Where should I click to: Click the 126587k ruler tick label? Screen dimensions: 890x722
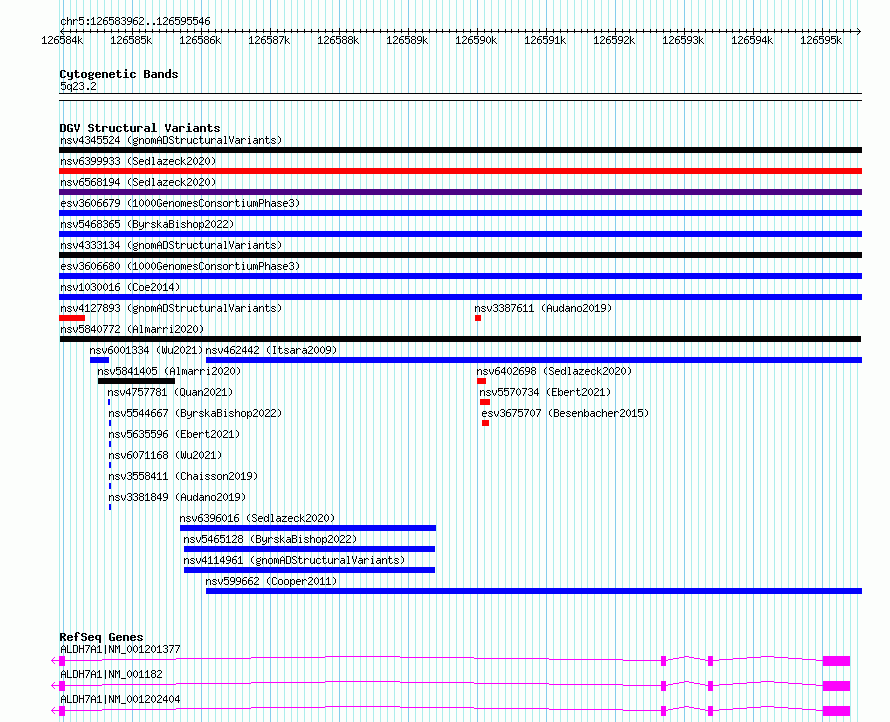tap(269, 40)
